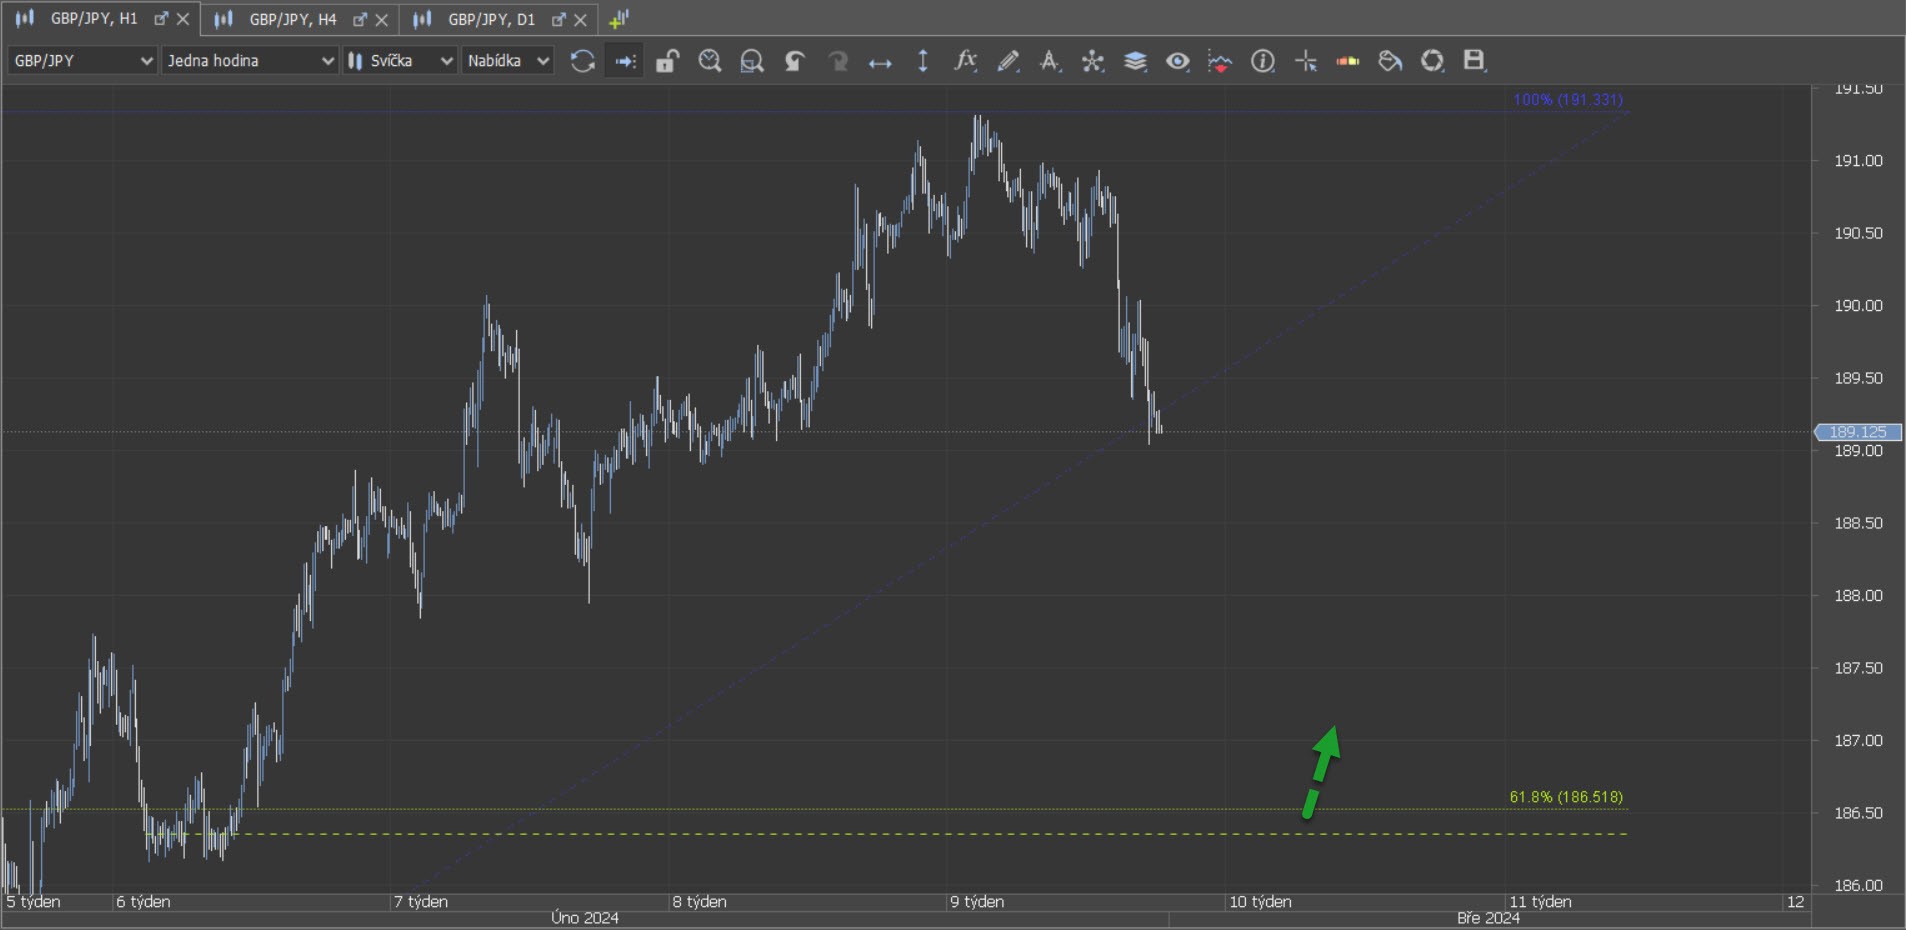Close the GBP/JPY, H4 tab
The image size is (1906, 930).
coord(381,19)
